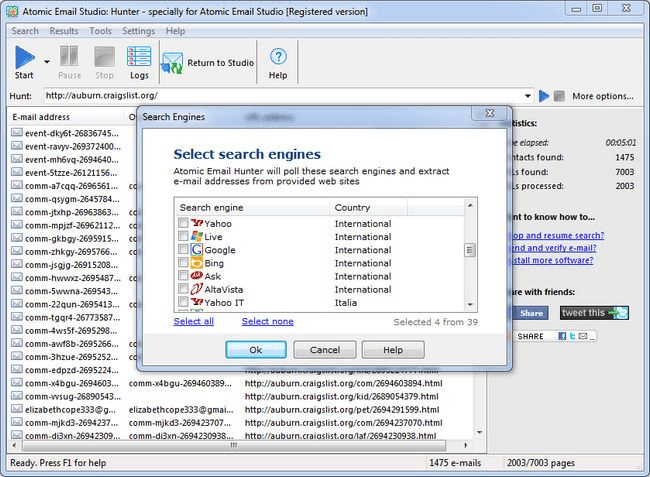Click the email envelope icon in SHARE bar
The height and width of the screenshot is (477, 650).
click(x=583, y=336)
